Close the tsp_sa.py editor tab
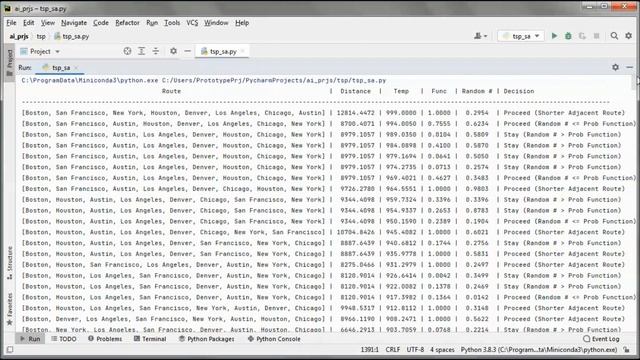 click(x=243, y=51)
